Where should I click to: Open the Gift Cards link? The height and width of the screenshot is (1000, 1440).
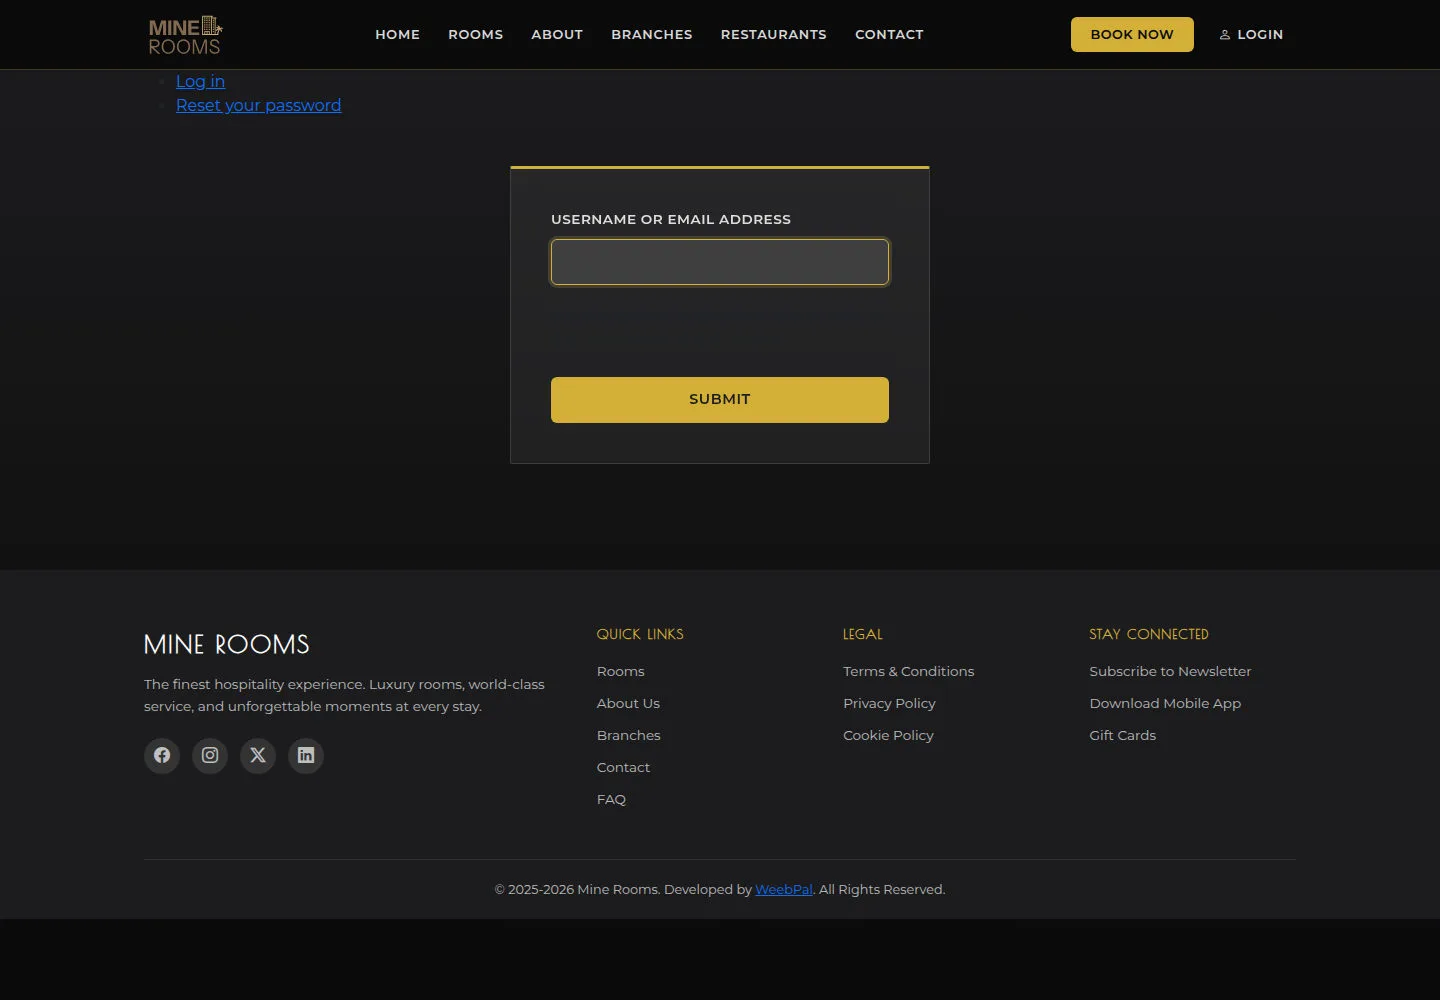1122,735
